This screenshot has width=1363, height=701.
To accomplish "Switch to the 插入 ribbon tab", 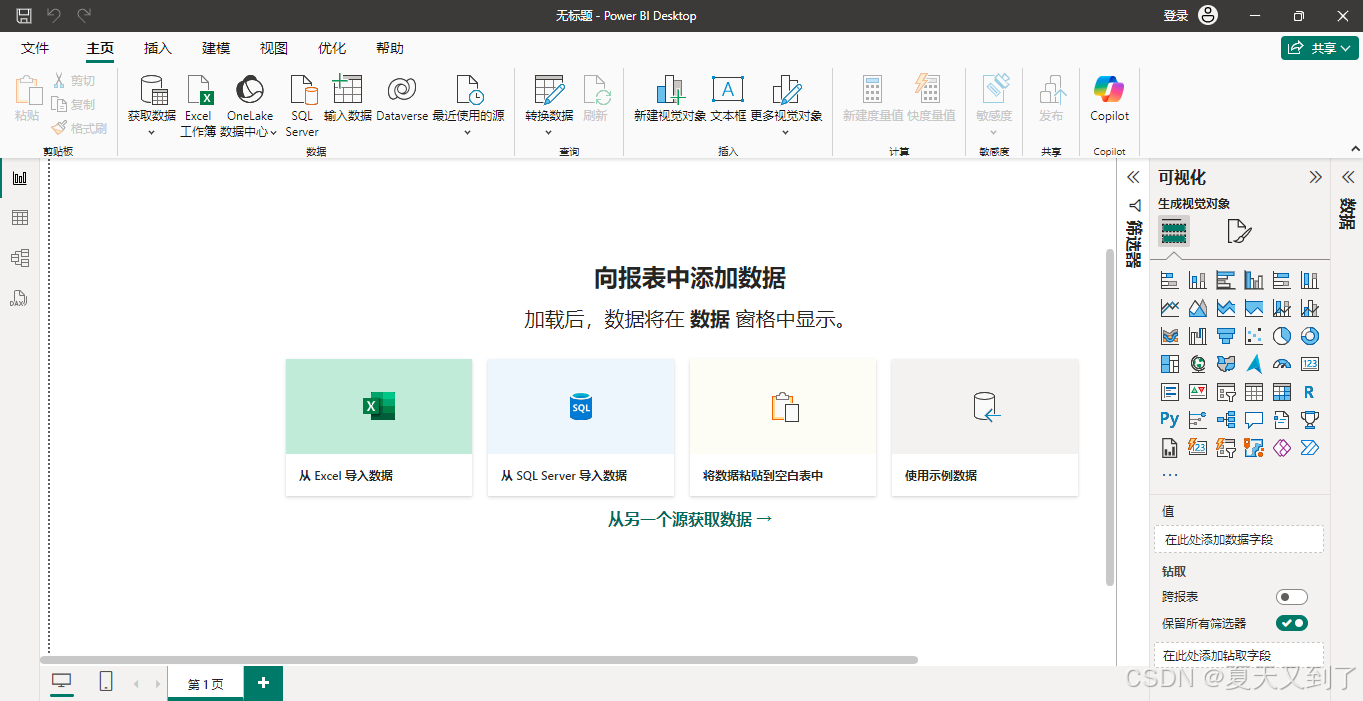I will click(x=158, y=48).
